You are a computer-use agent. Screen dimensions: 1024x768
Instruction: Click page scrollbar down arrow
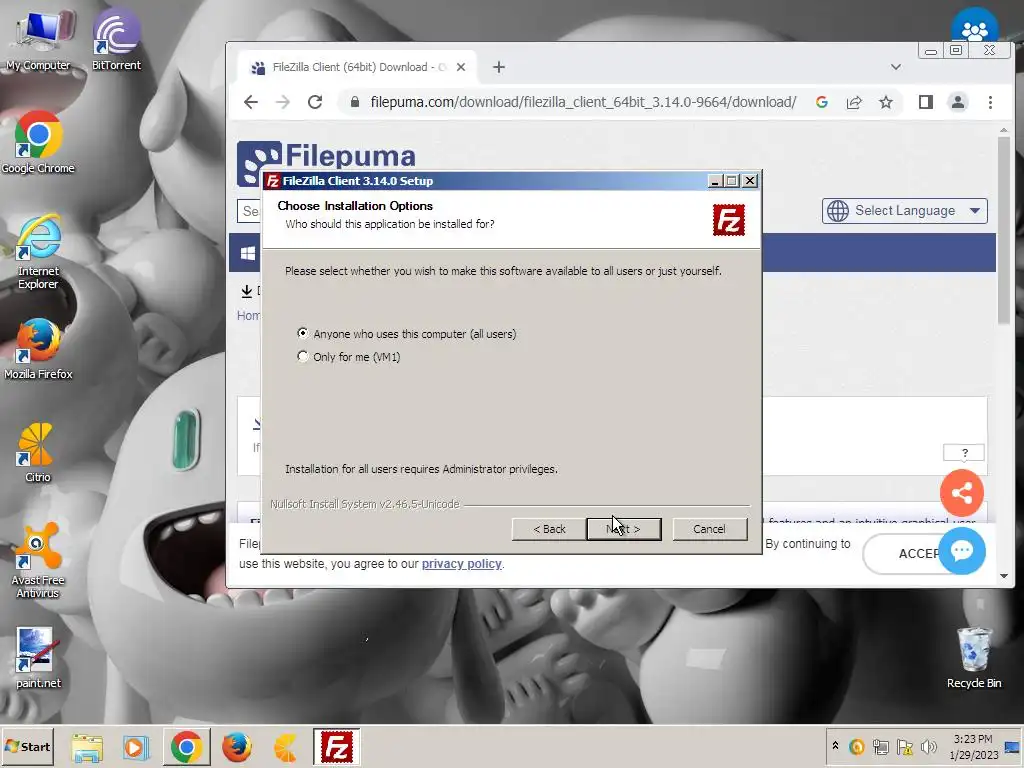tap(1004, 576)
